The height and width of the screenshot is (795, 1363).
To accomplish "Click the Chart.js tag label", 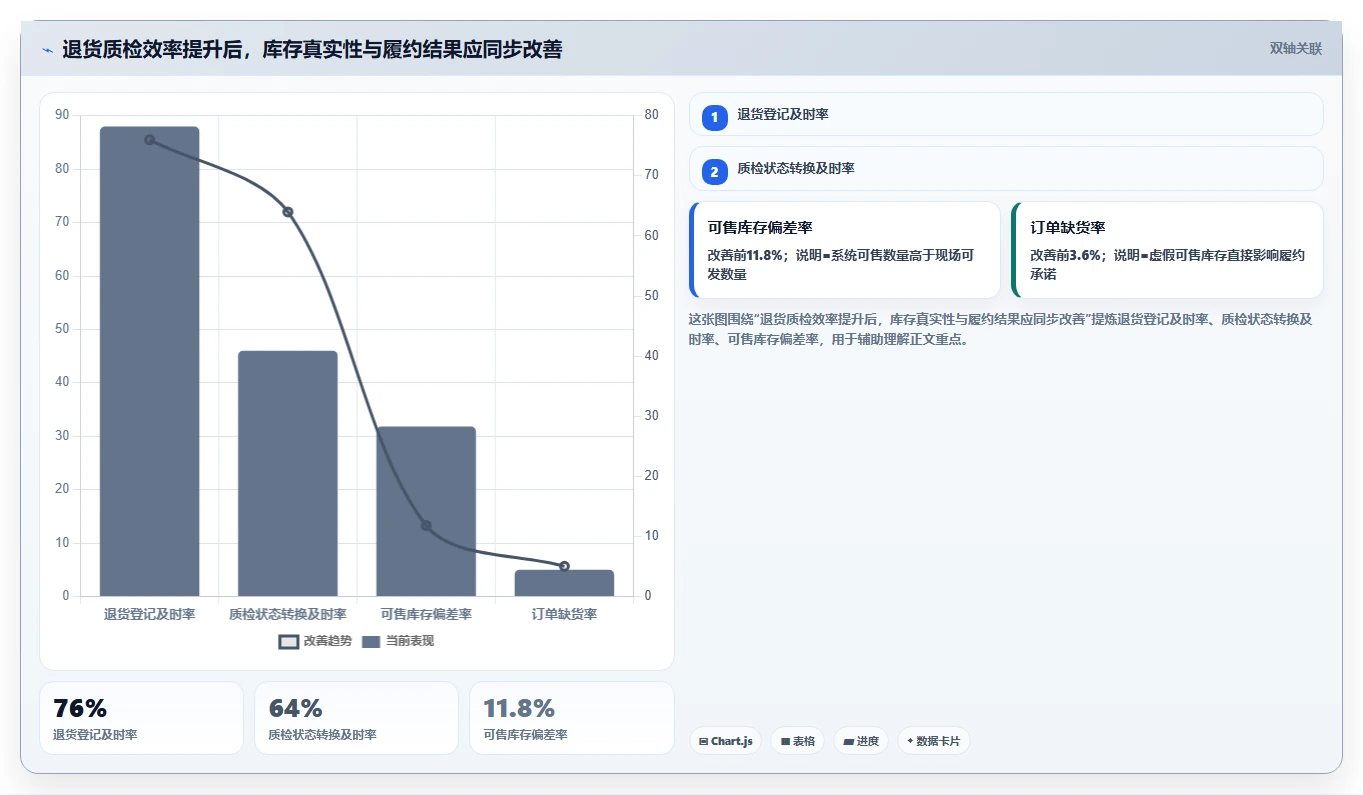I will click(732, 742).
